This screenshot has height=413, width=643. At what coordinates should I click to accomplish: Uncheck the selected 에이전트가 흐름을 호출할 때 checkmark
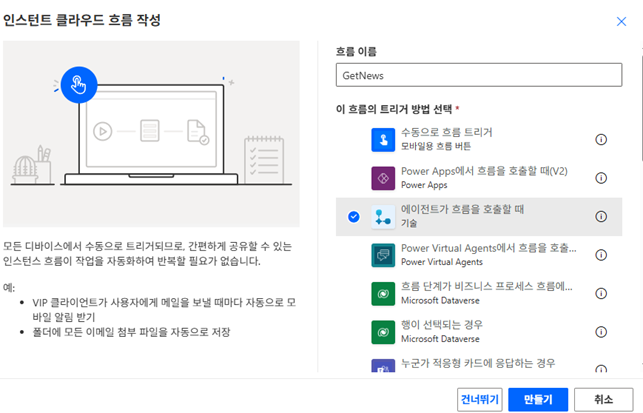coord(353,216)
